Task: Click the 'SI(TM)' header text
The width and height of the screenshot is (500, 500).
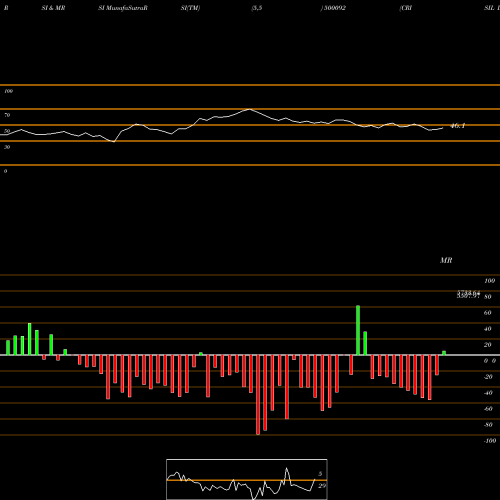Action: tap(190, 8)
